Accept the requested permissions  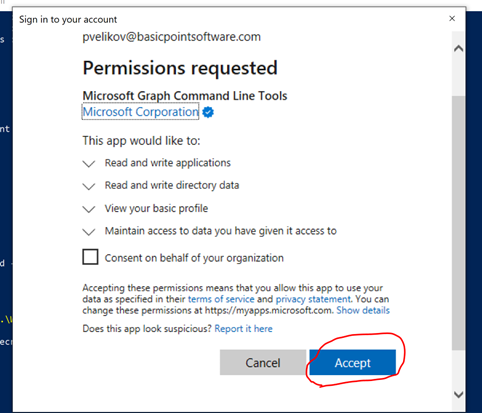tap(353, 362)
